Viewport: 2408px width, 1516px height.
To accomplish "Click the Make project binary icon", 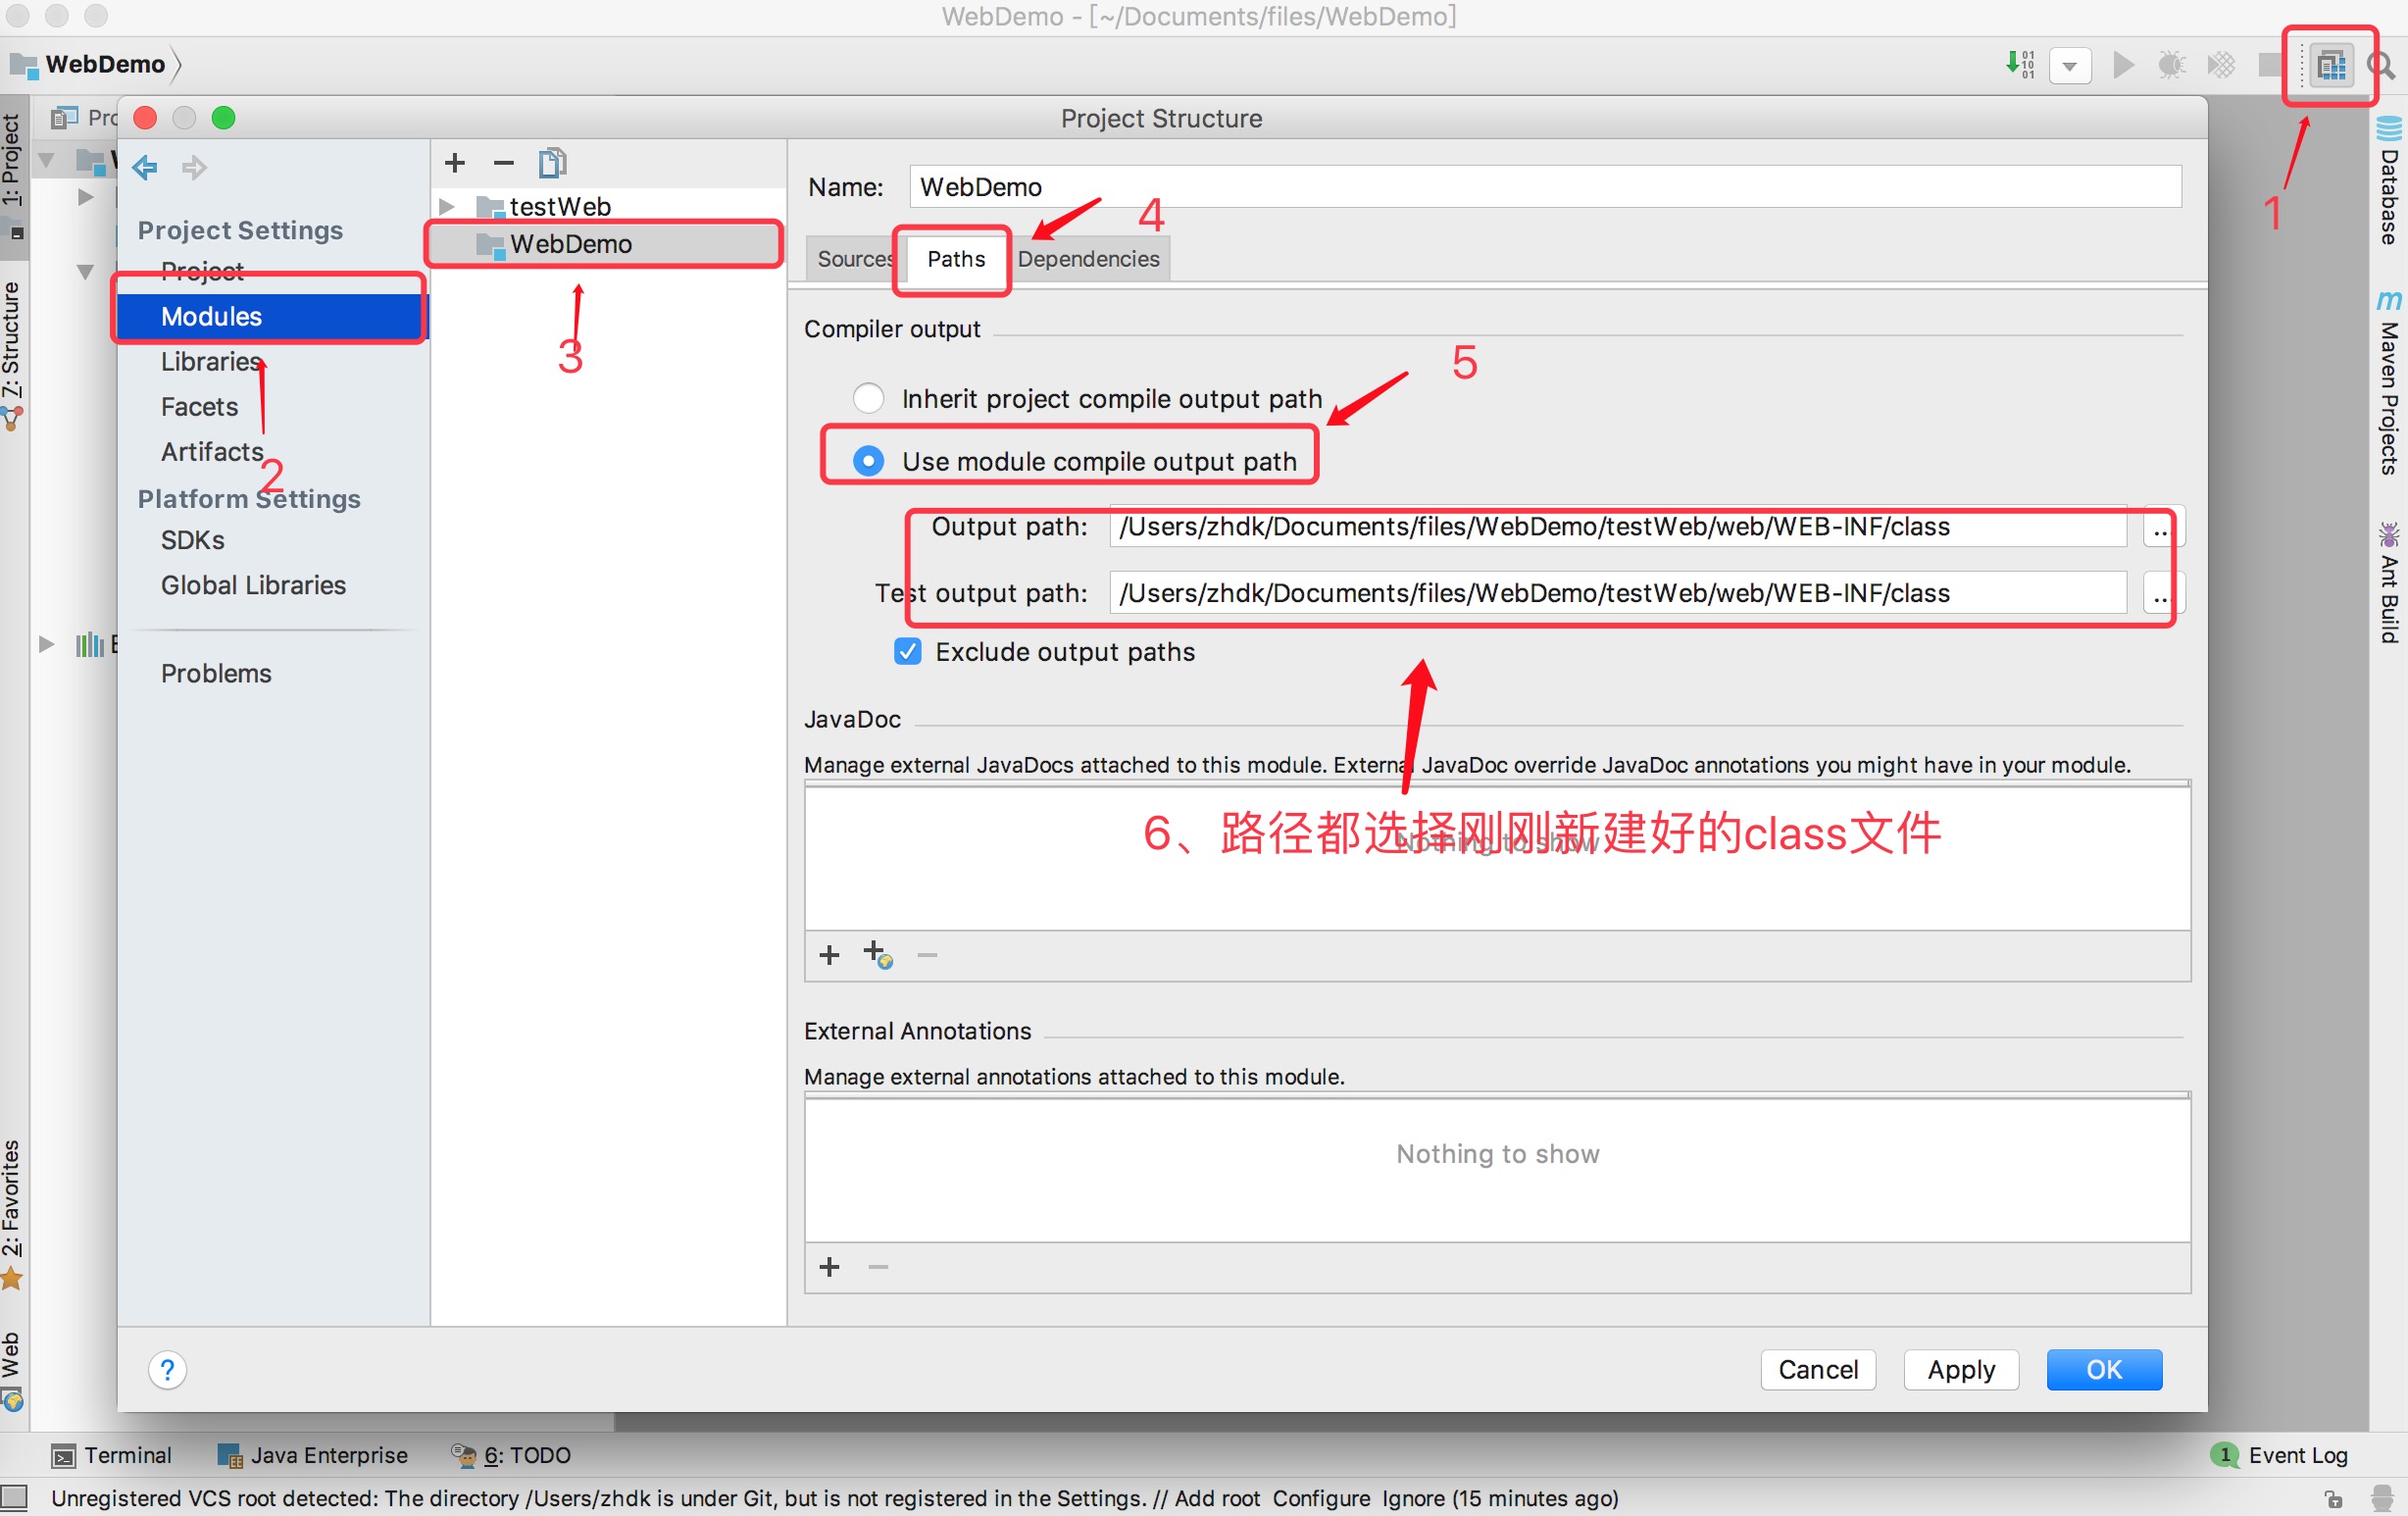I will click(x=2021, y=65).
